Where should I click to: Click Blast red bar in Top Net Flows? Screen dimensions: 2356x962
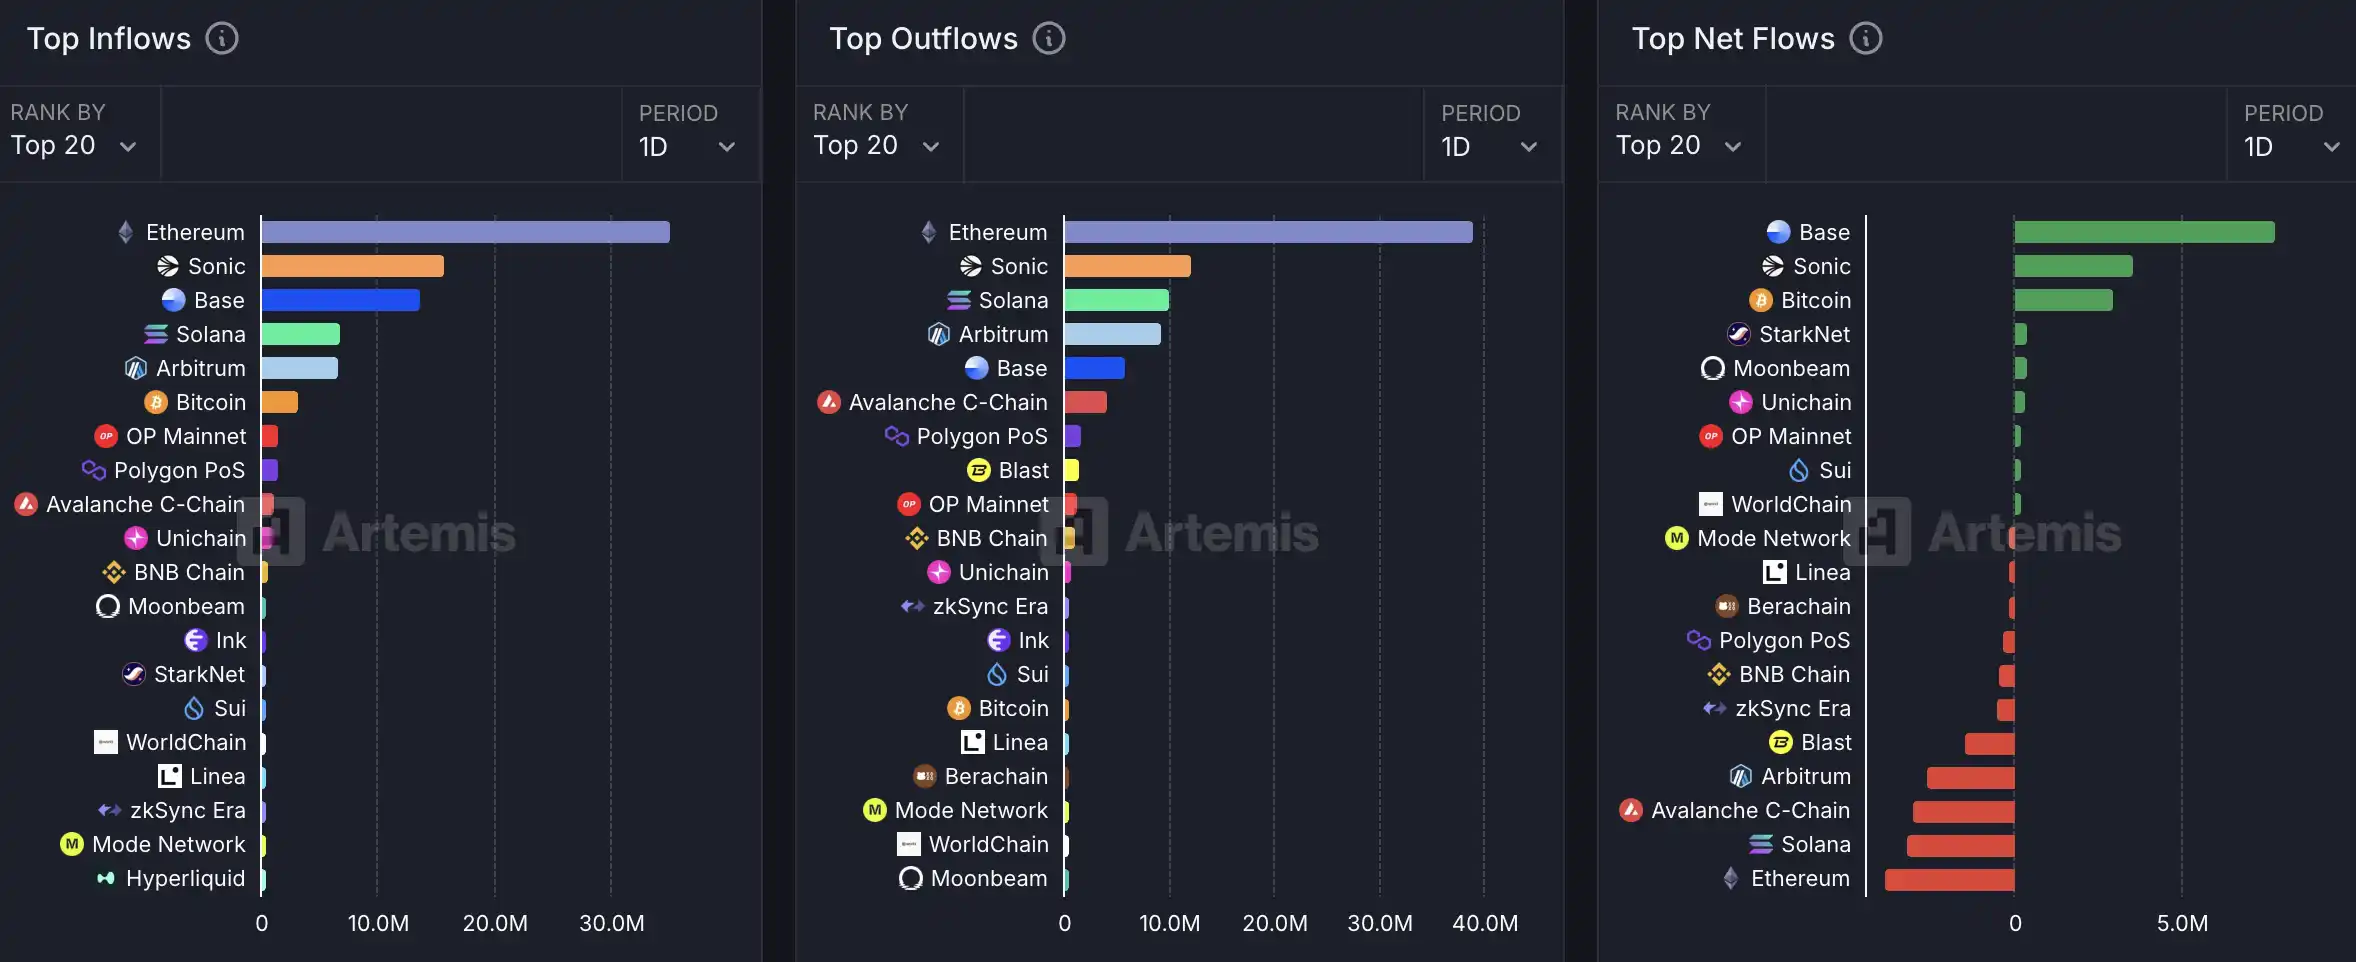click(1990, 744)
